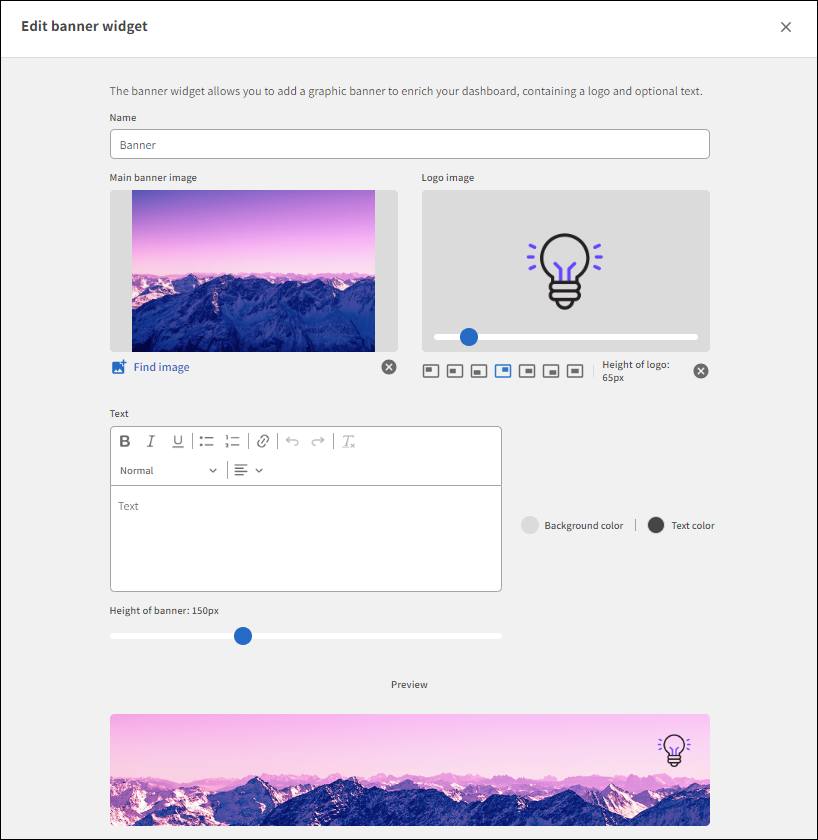The image size is (818, 840).
Task: Open the Background color picker
Action: coord(530,525)
